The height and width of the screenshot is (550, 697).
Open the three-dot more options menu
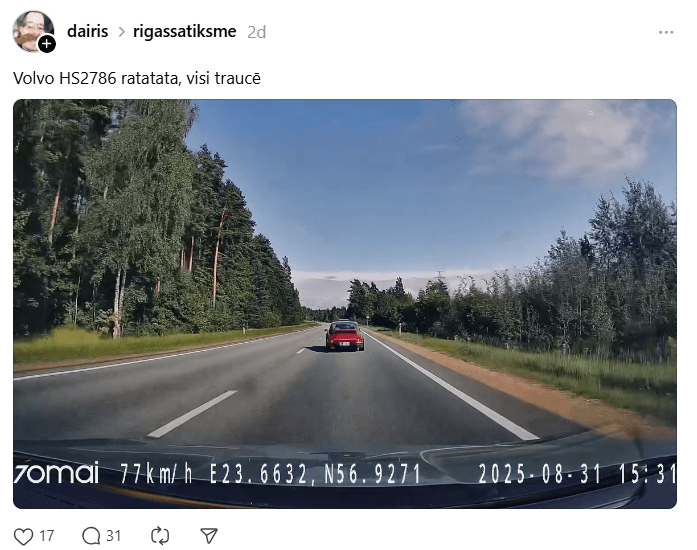pos(665,32)
